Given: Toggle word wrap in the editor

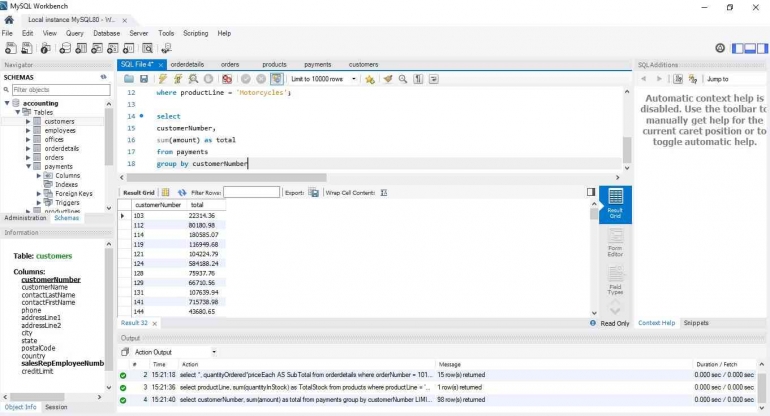Looking at the screenshot, I should pos(434,79).
